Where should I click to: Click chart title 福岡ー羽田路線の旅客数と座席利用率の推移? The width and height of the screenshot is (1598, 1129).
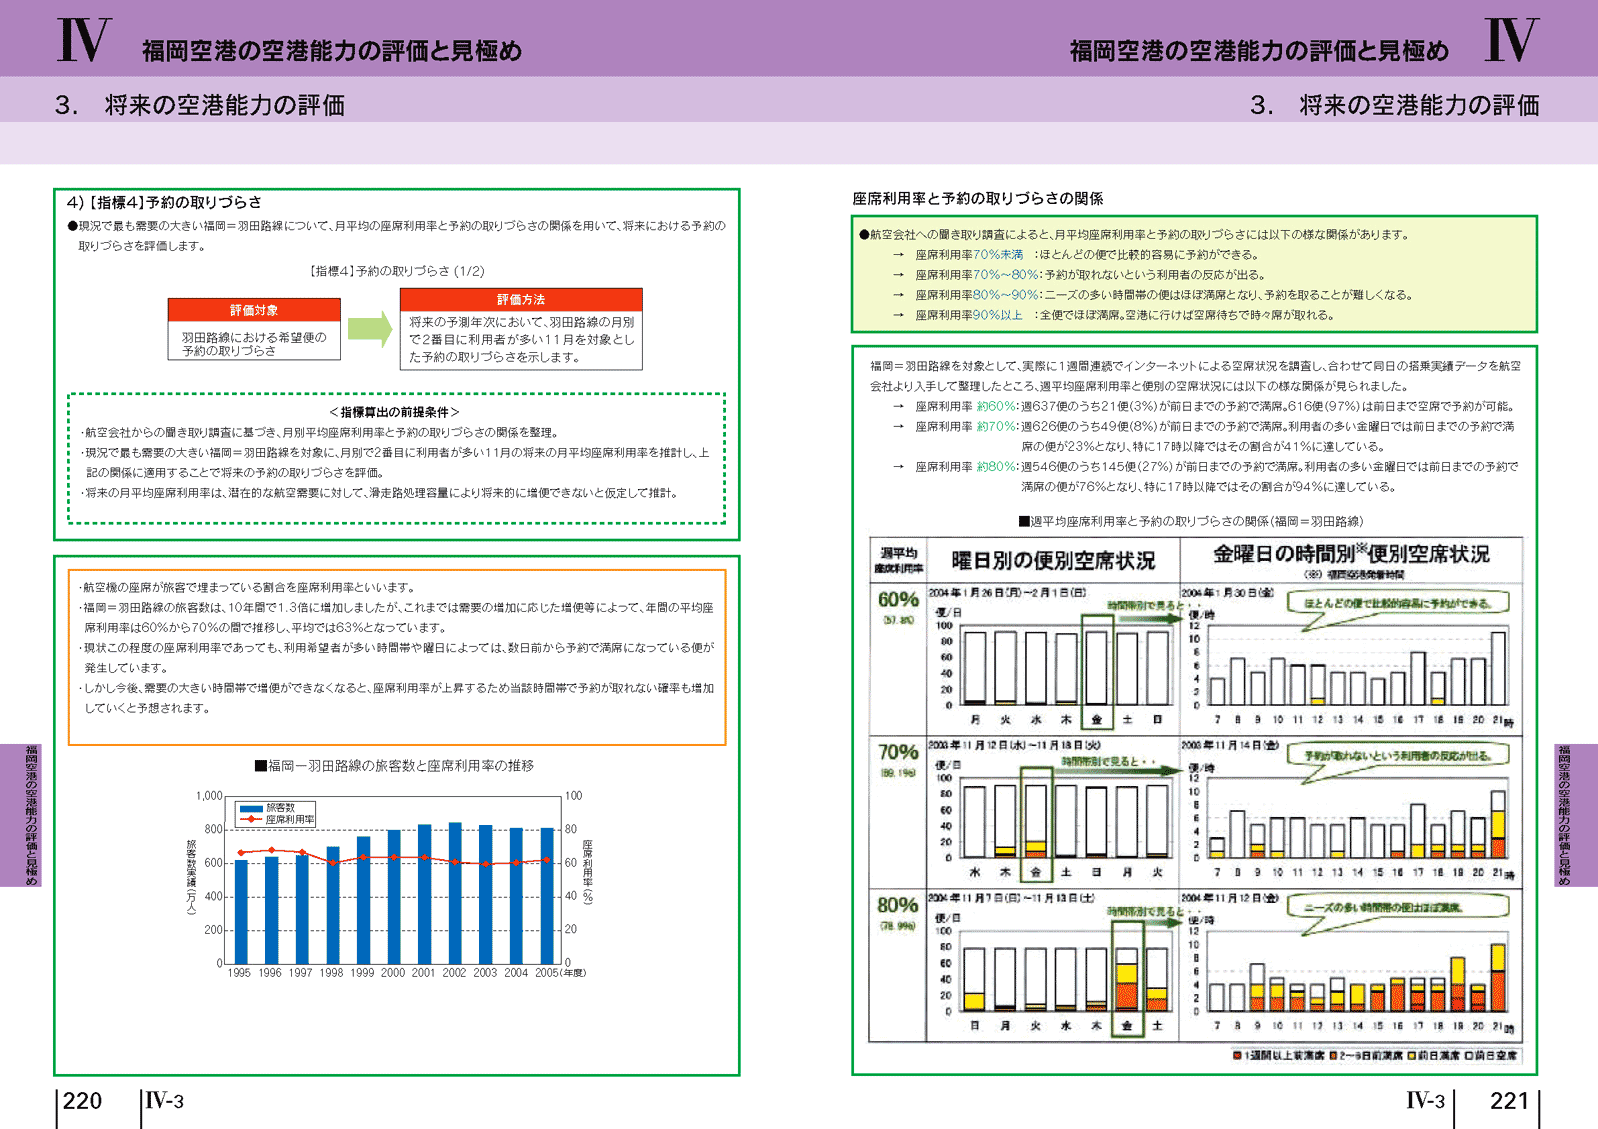coord(394,766)
